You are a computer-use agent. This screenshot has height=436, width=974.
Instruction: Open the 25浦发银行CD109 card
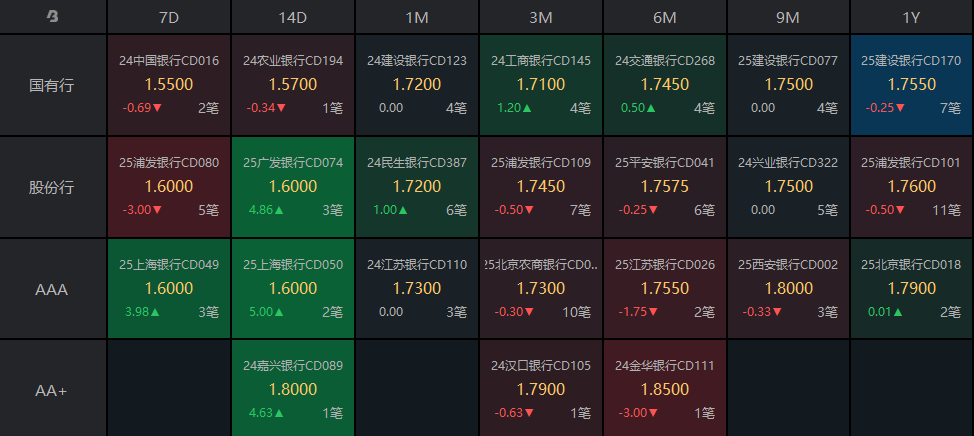click(x=540, y=187)
